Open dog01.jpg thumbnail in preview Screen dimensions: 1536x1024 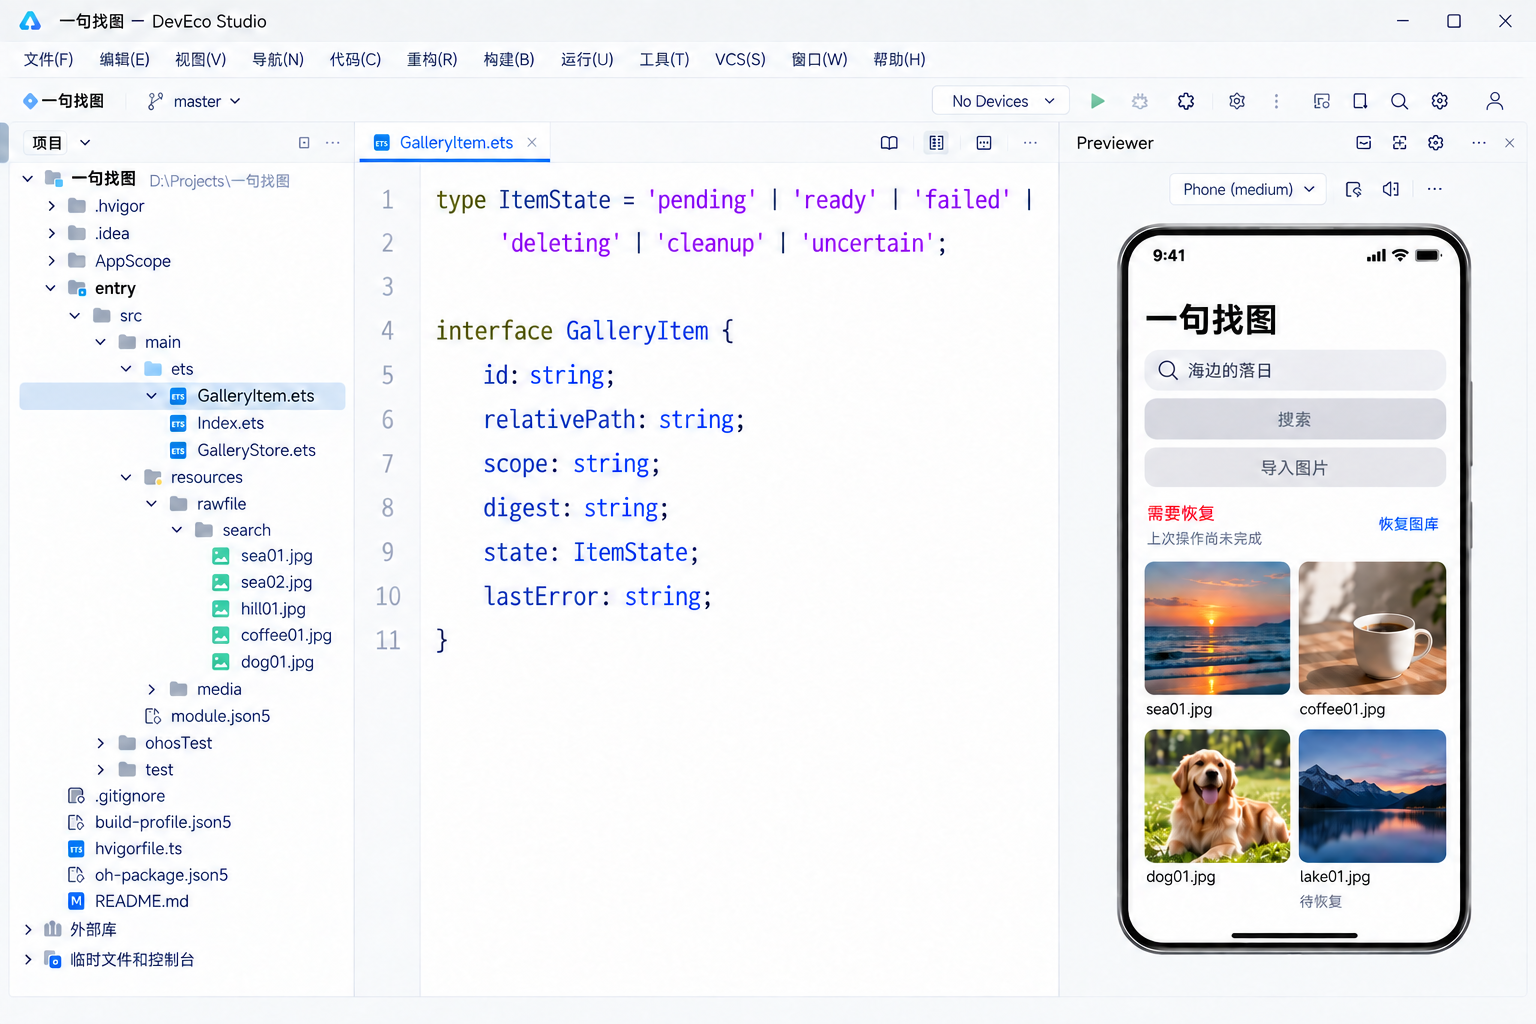pos(1217,796)
